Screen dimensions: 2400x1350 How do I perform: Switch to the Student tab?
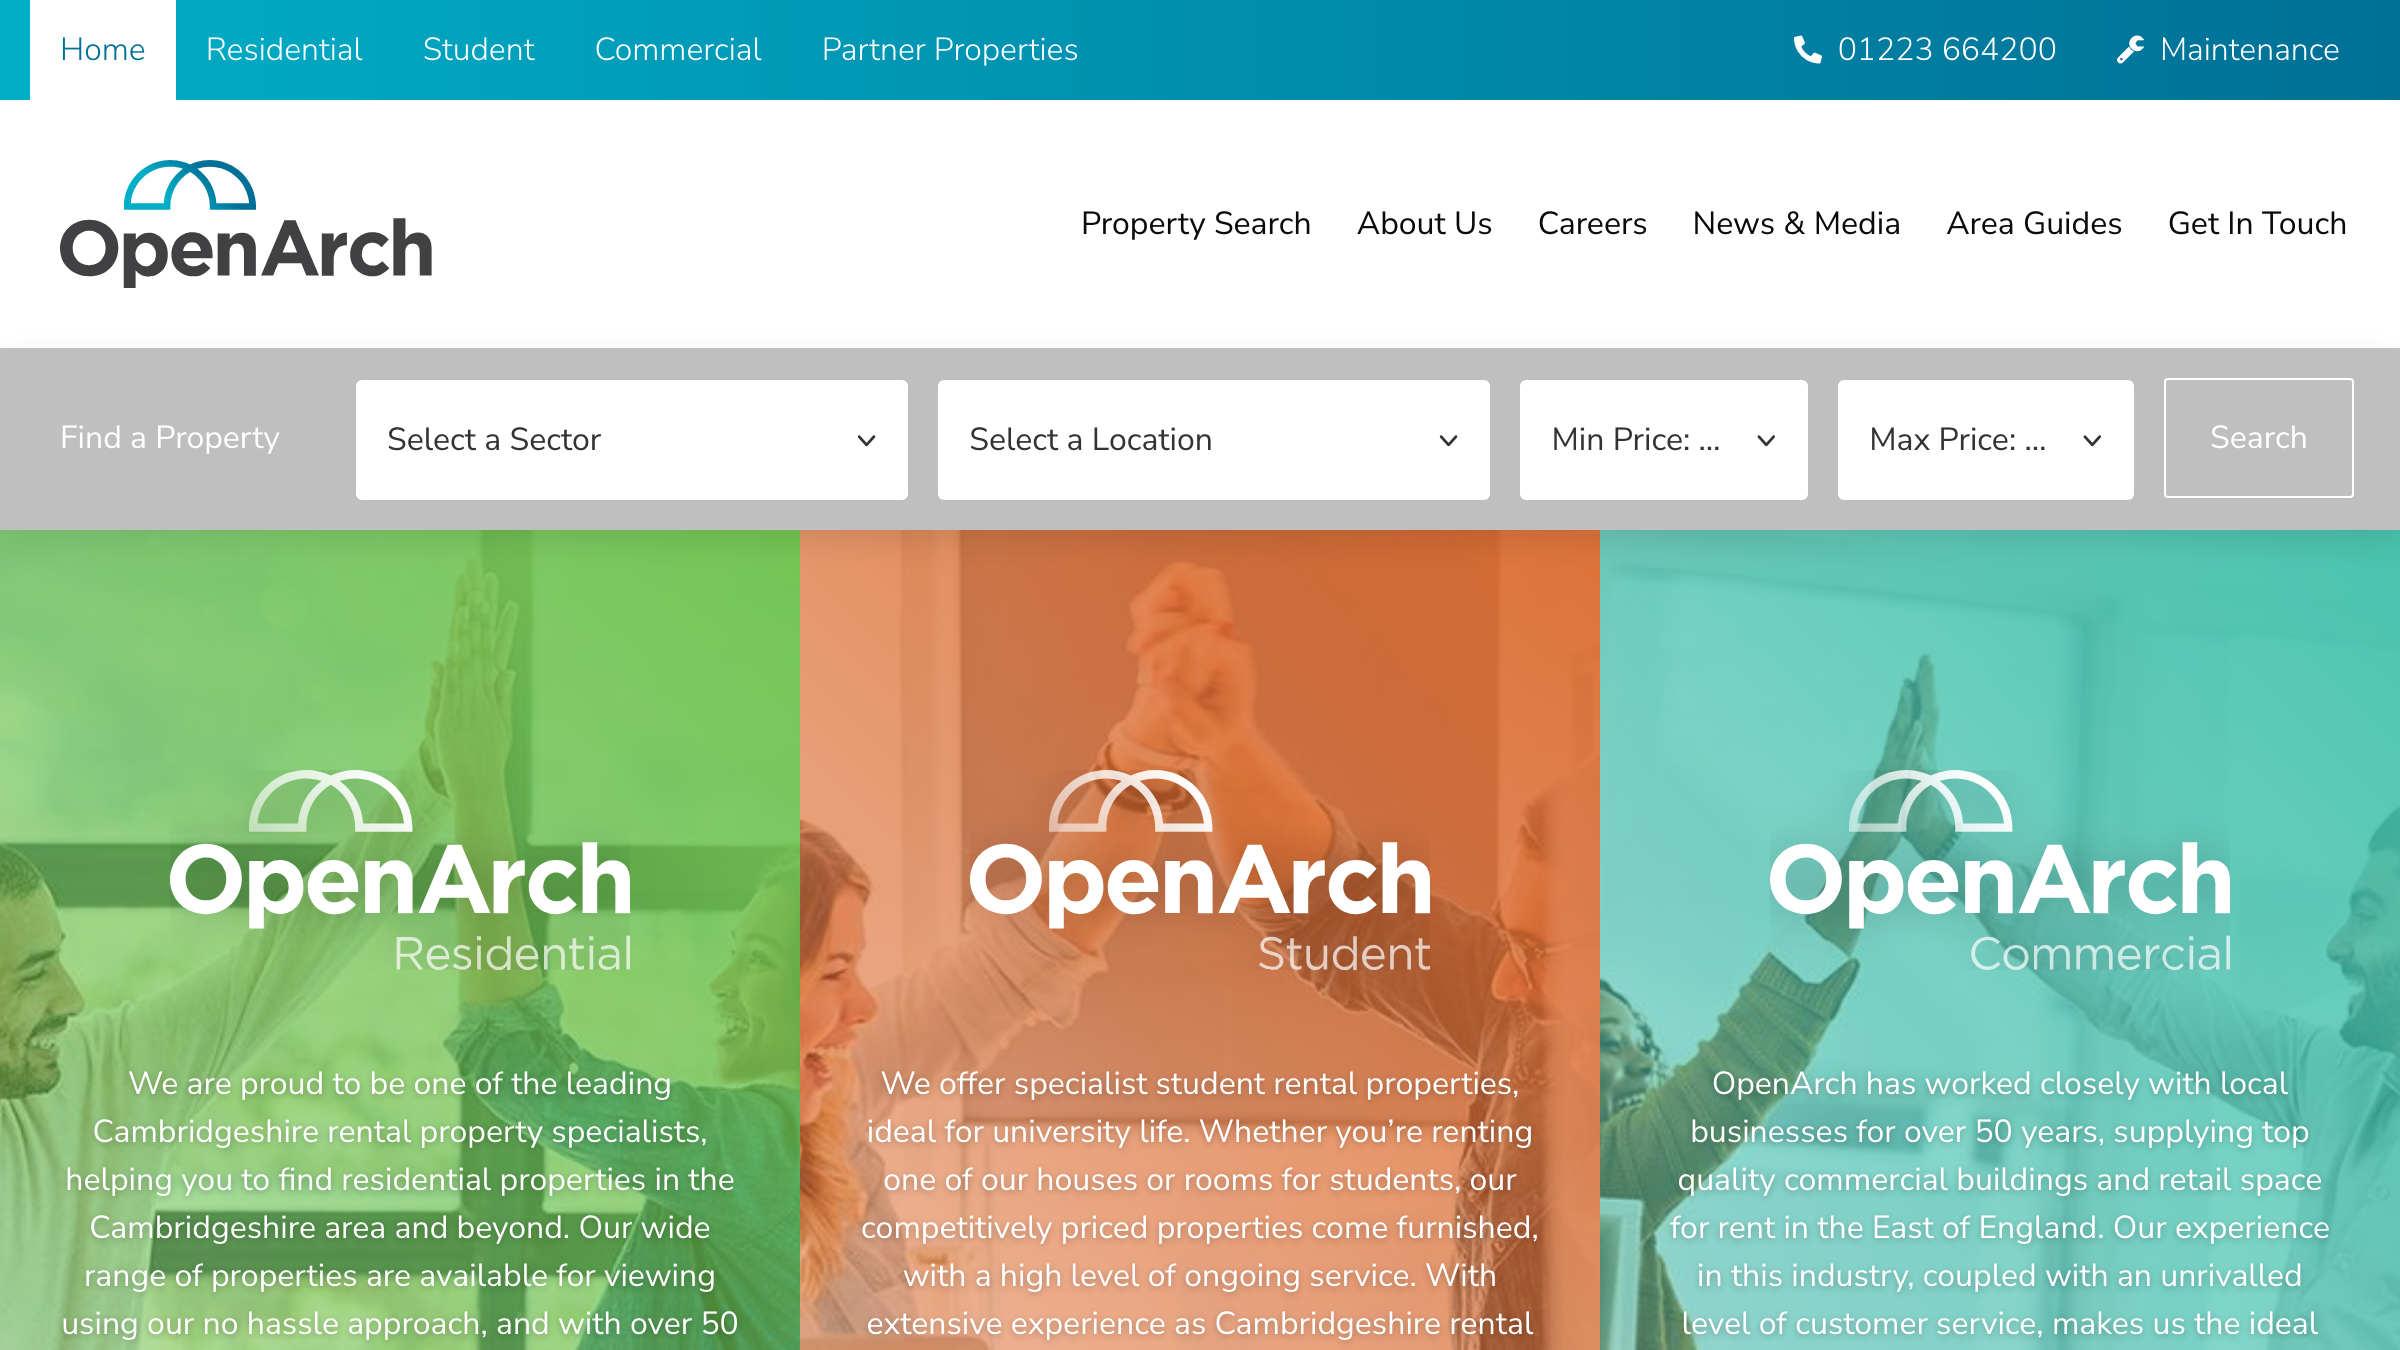point(478,50)
